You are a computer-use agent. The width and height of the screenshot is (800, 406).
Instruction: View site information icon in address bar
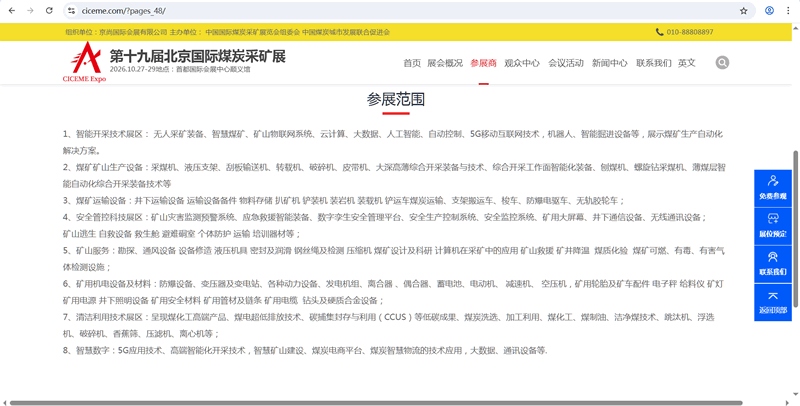click(x=72, y=11)
